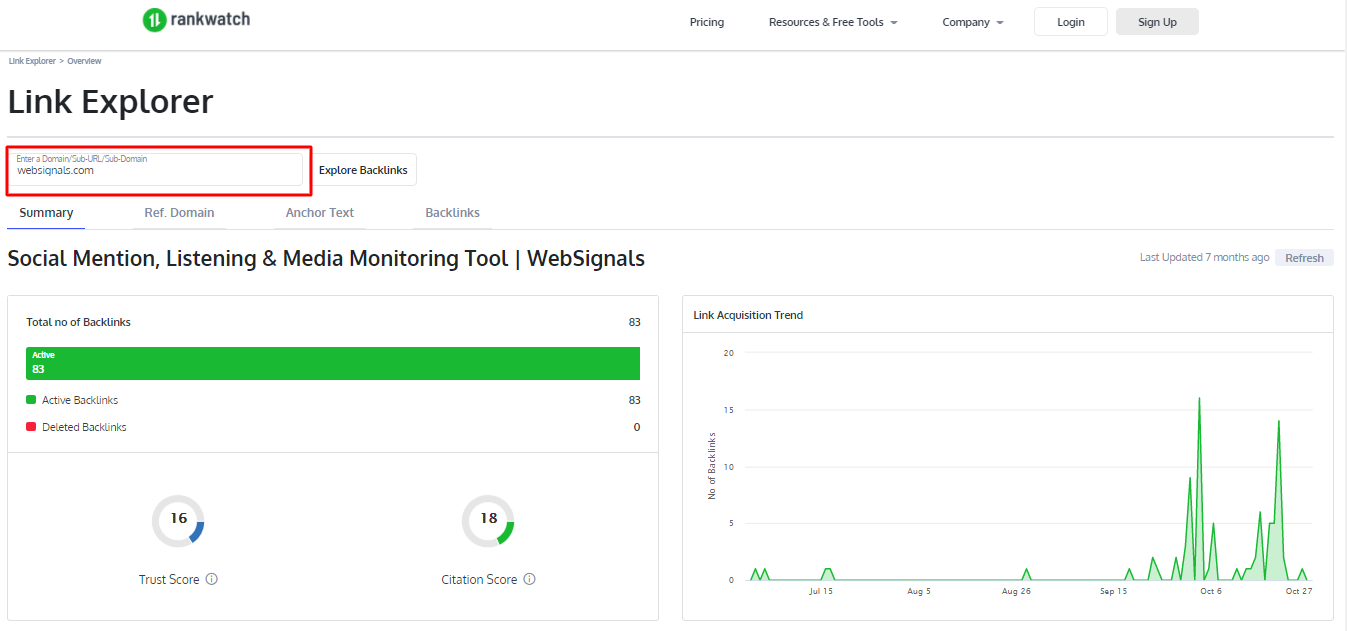Click Last Updated 7 months ago text
1347x631 pixels.
[1204, 258]
